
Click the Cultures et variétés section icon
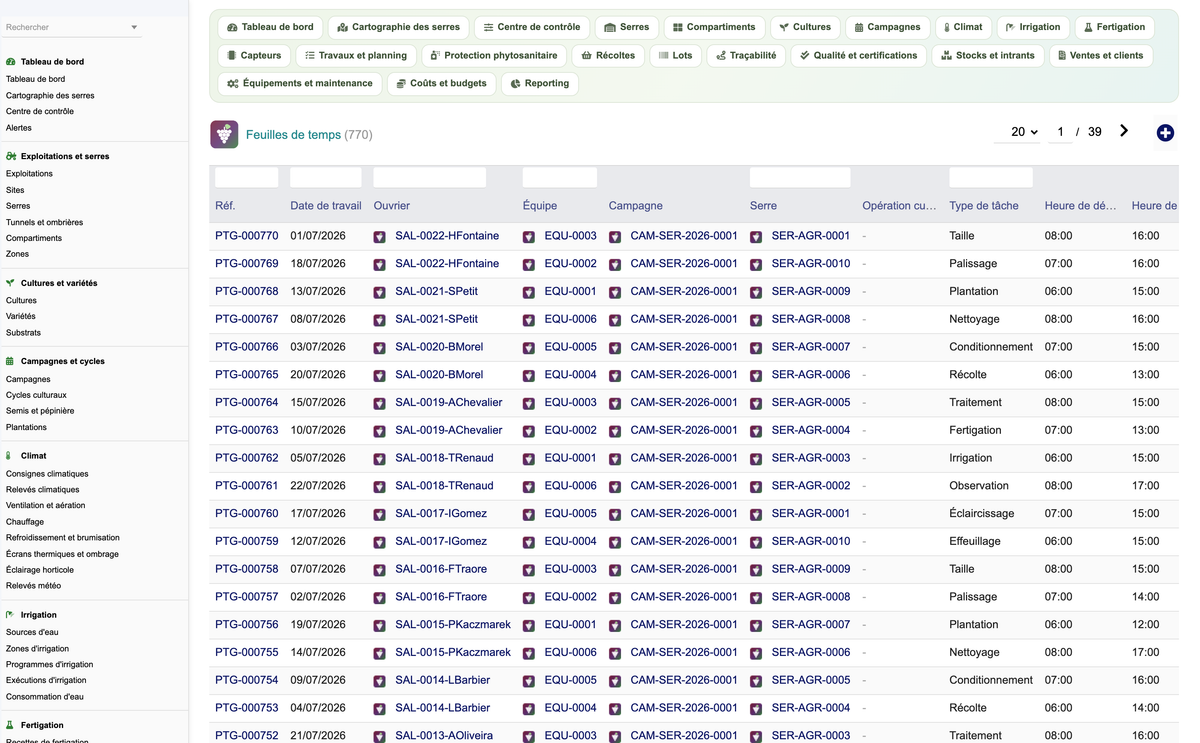point(11,283)
